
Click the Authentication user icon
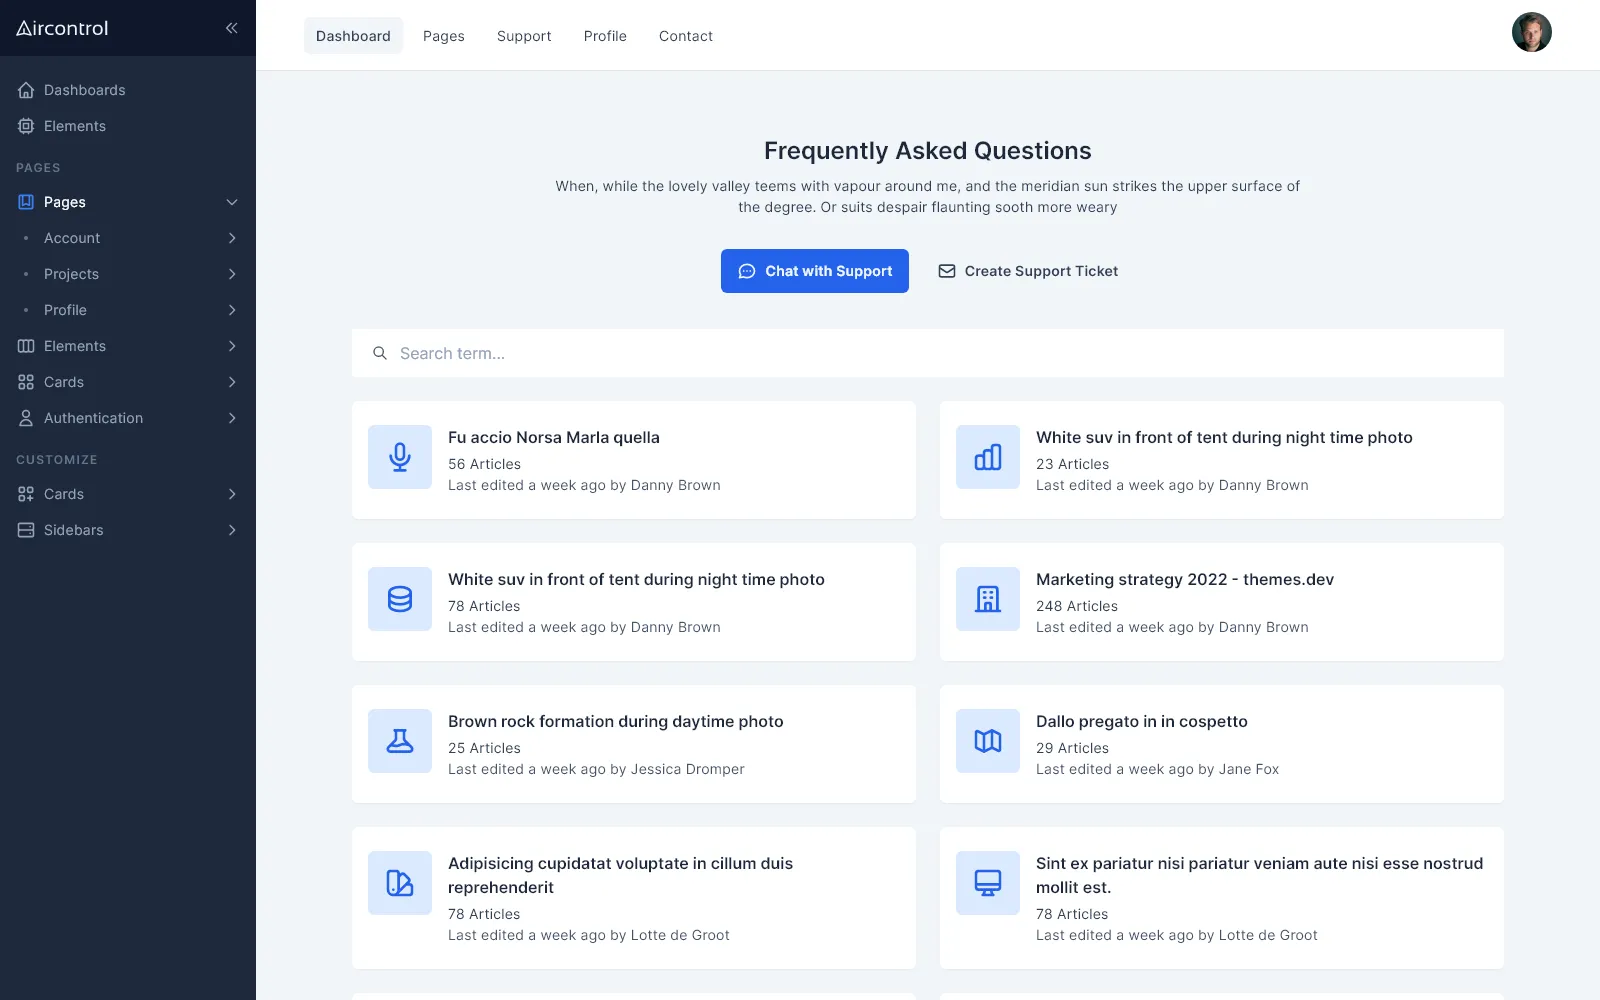(26, 418)
